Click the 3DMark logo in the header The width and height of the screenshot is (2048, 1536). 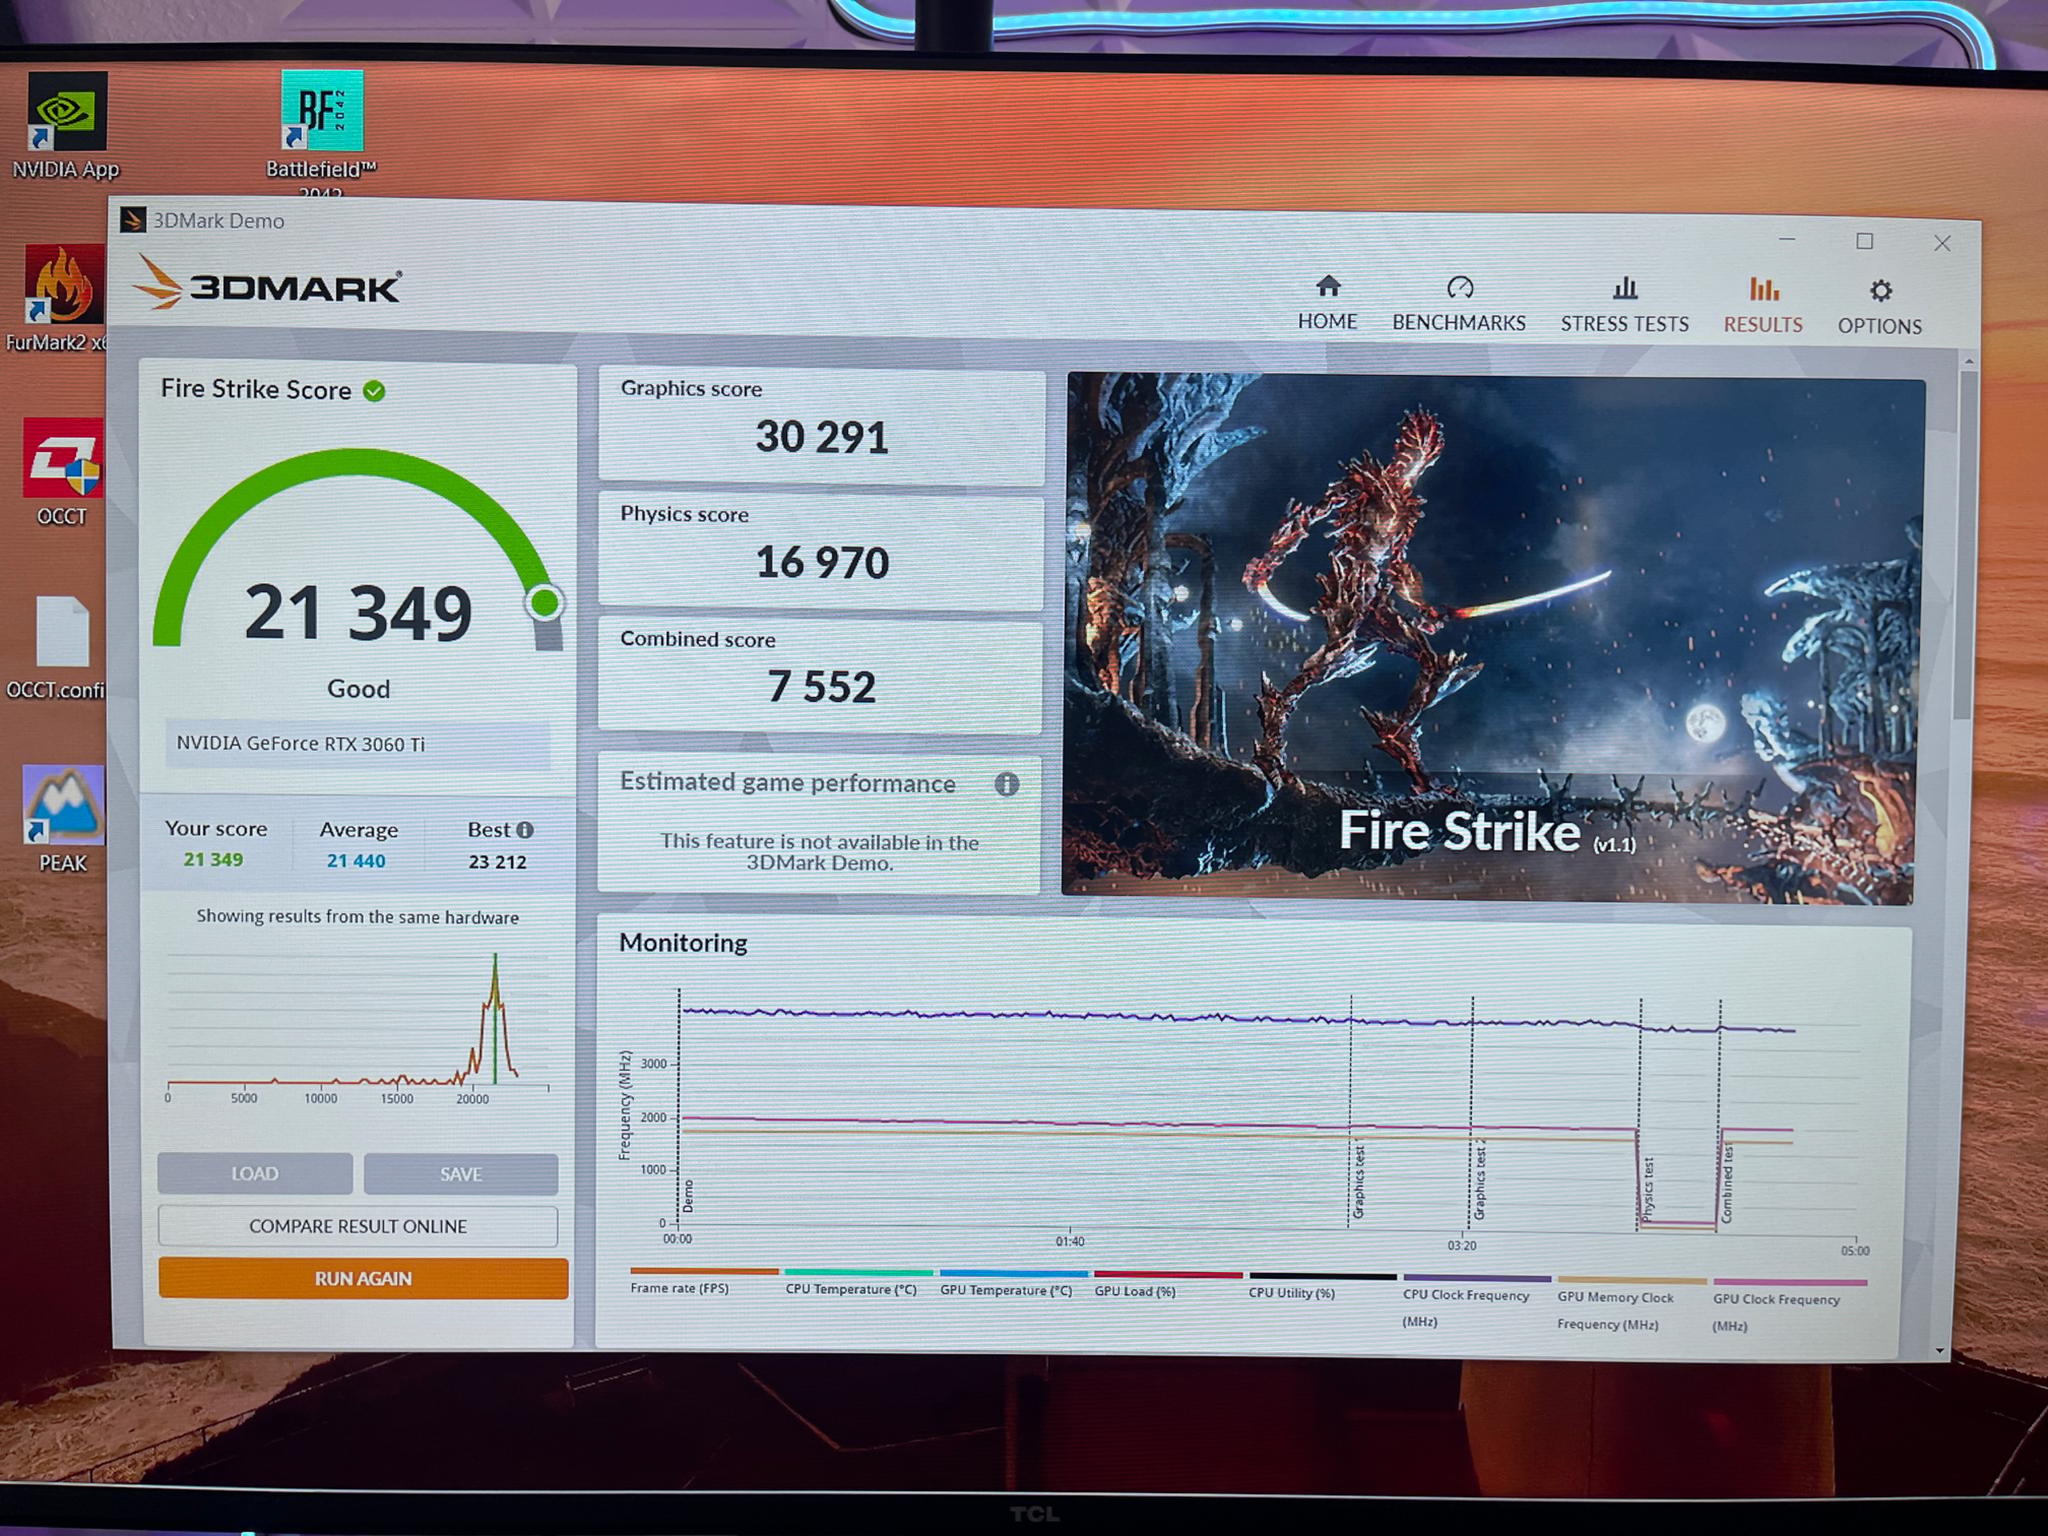tap(267, 284)
